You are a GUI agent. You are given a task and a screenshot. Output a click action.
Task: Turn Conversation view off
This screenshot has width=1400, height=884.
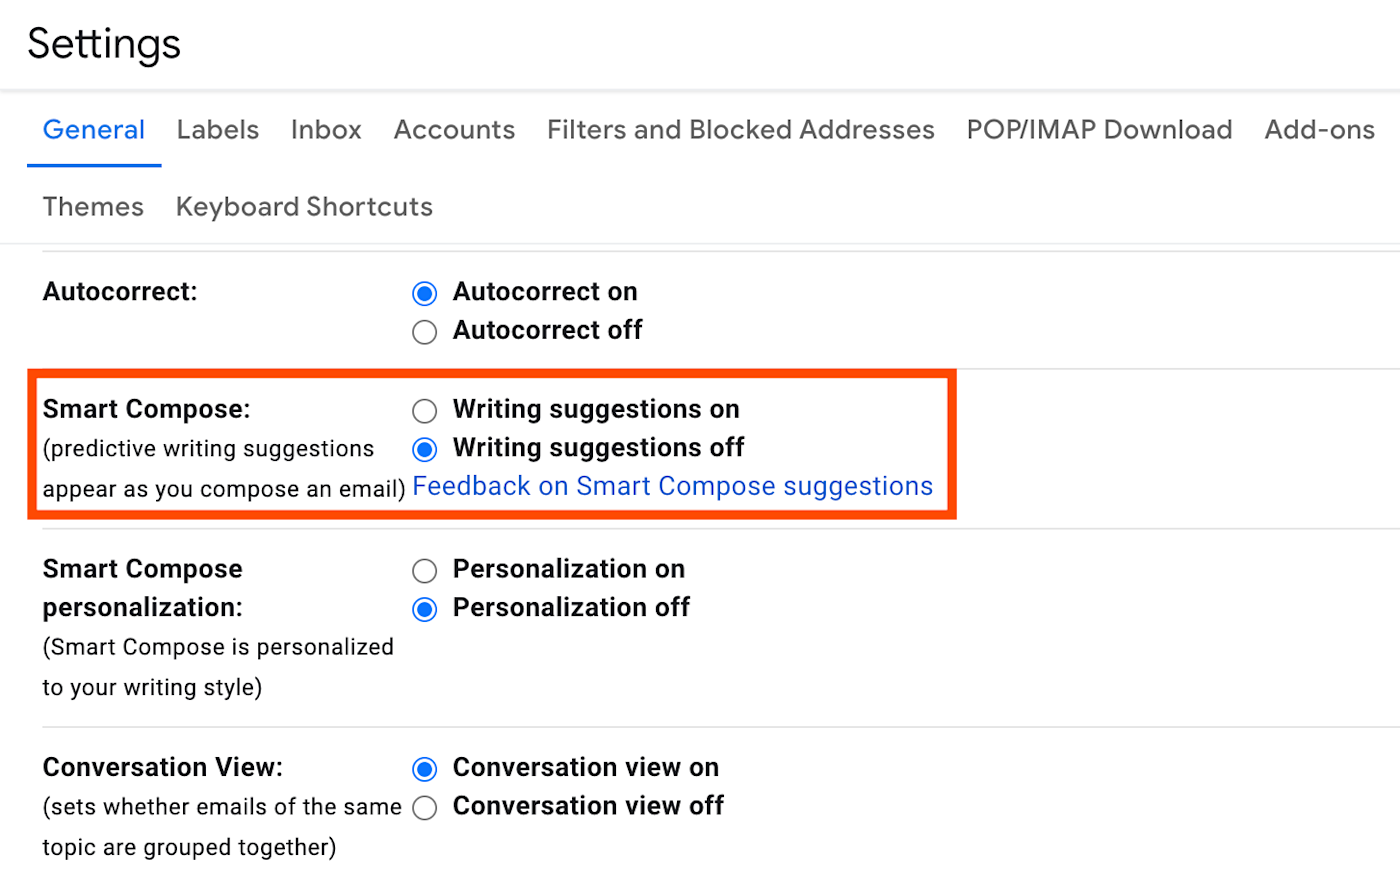pyautogui.click(x=425, y=808)
